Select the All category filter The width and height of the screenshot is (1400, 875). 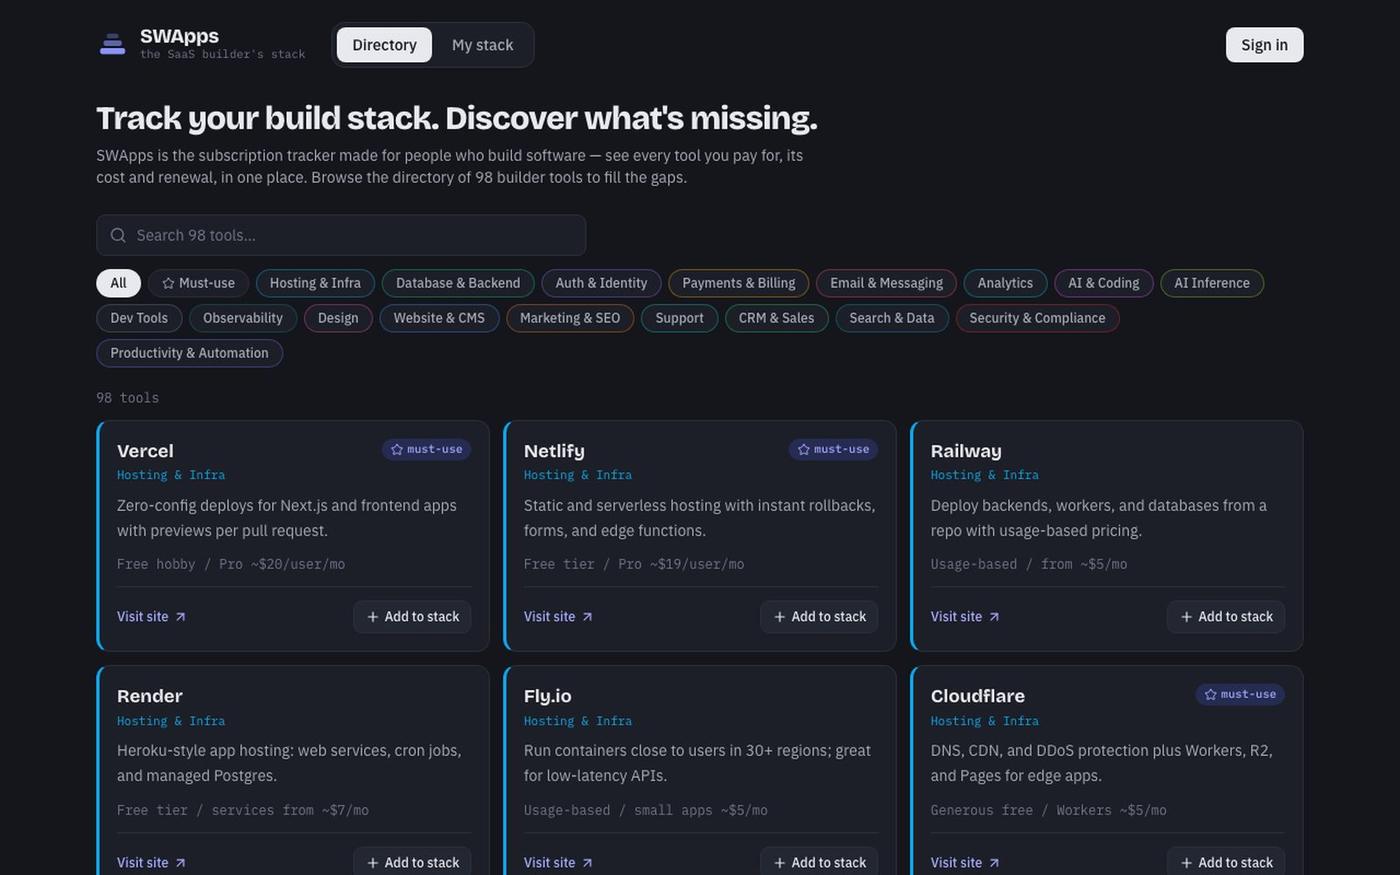[118, 283]
